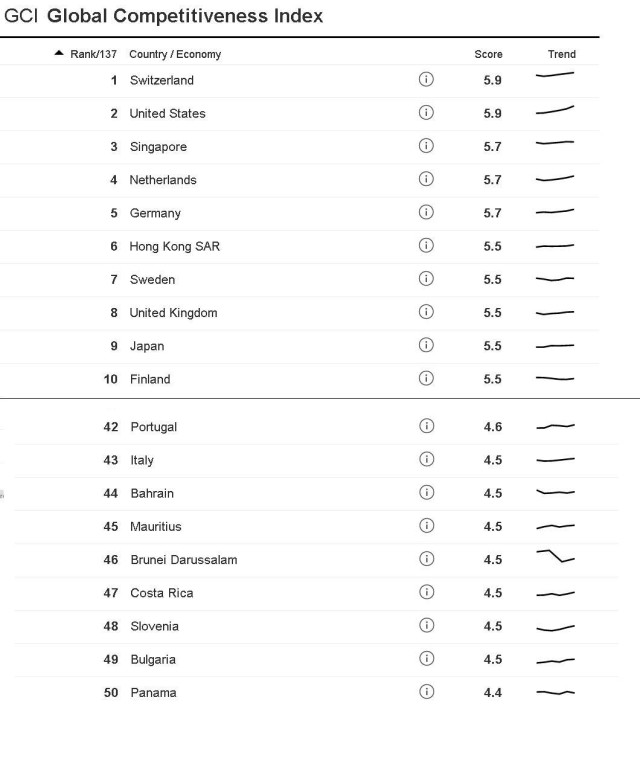Open the info icon for Finland
This screenshot has height=767, width=640.
tap(426, 378)
